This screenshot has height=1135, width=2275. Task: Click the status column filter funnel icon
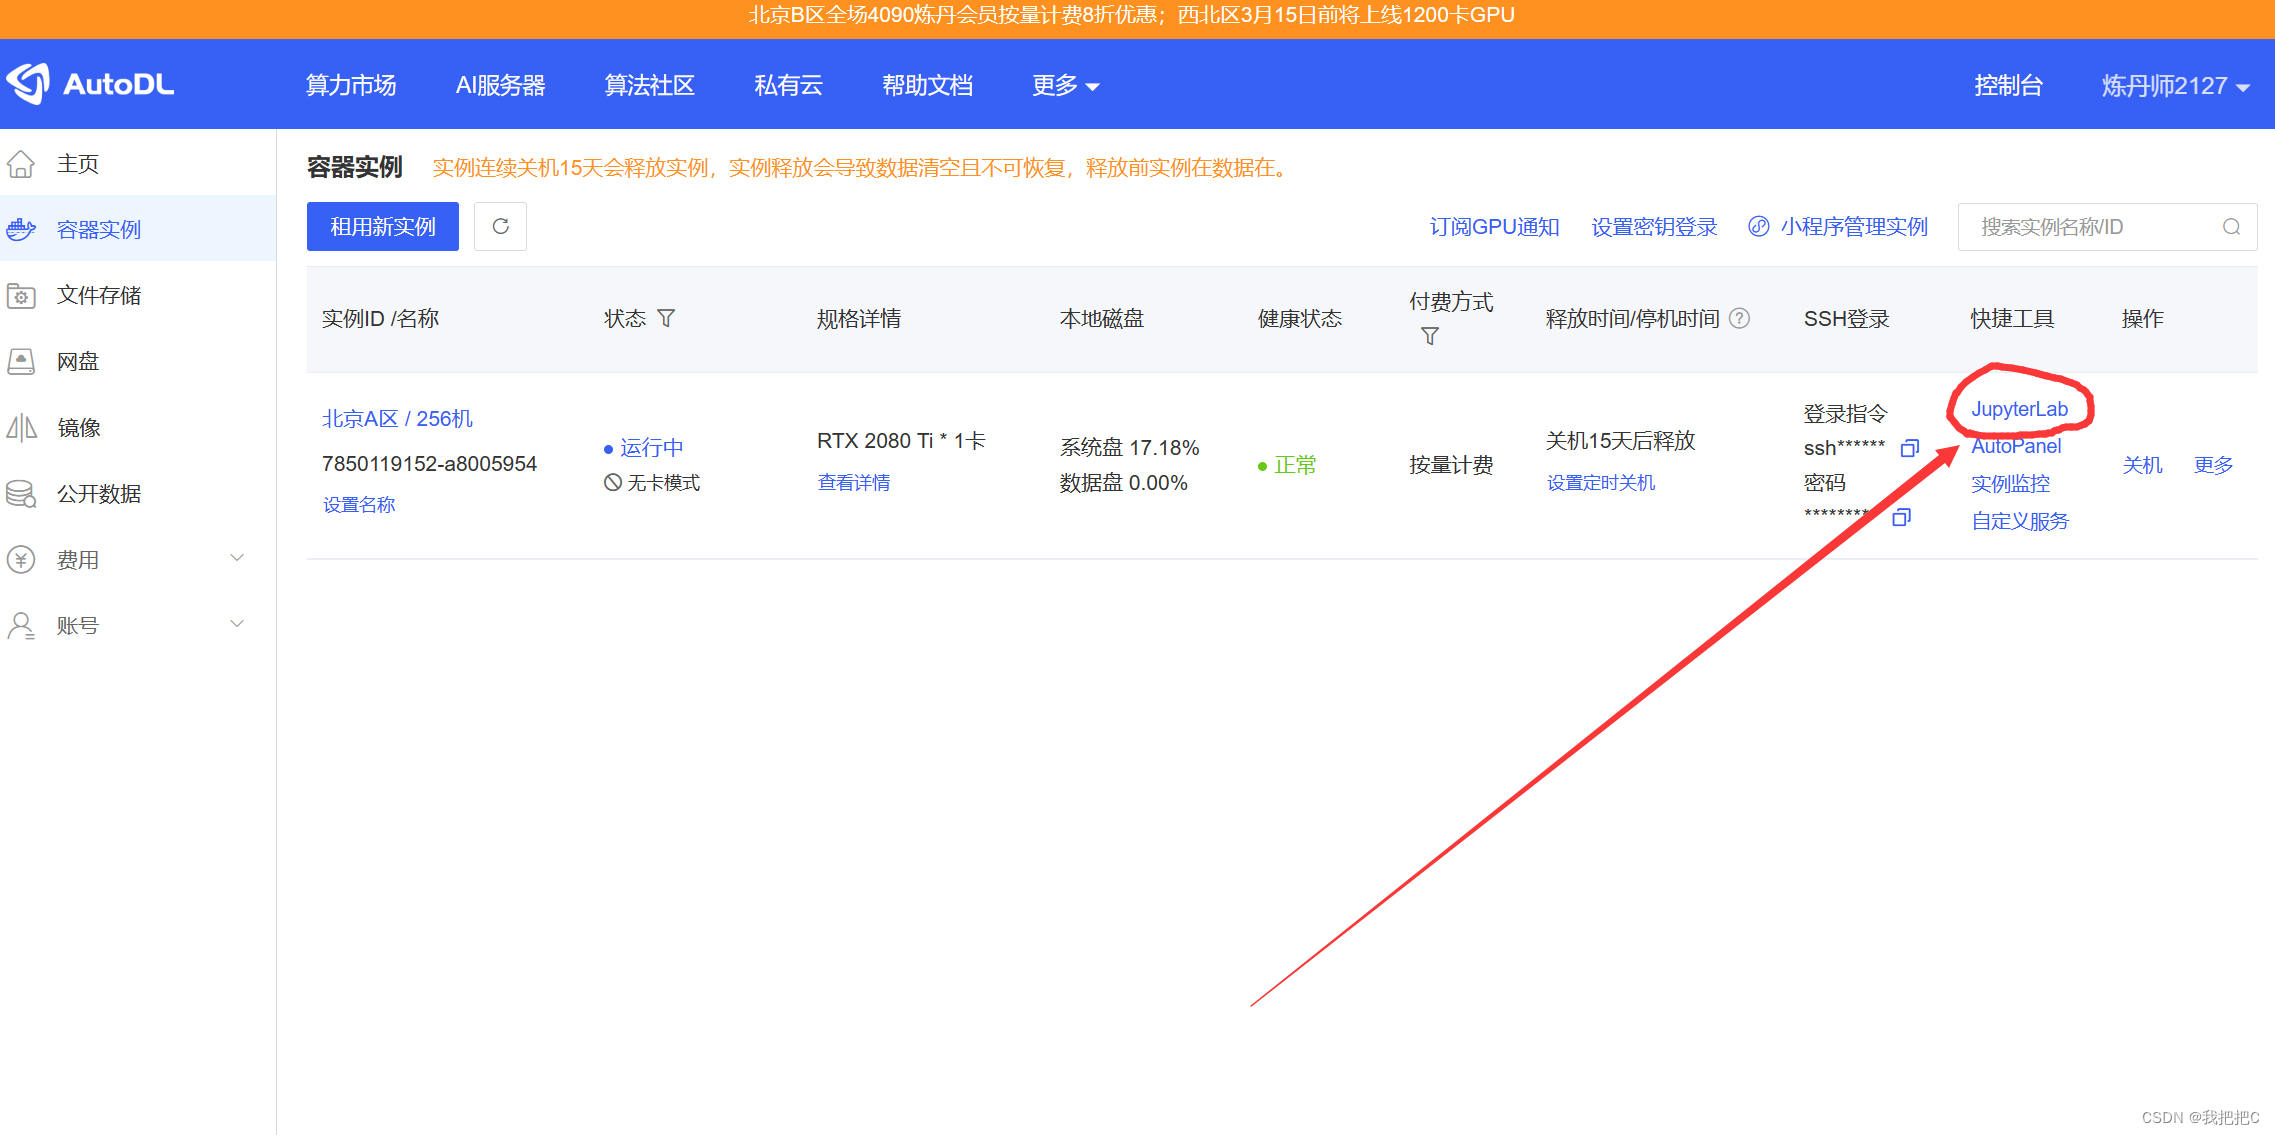coord(666,318)
